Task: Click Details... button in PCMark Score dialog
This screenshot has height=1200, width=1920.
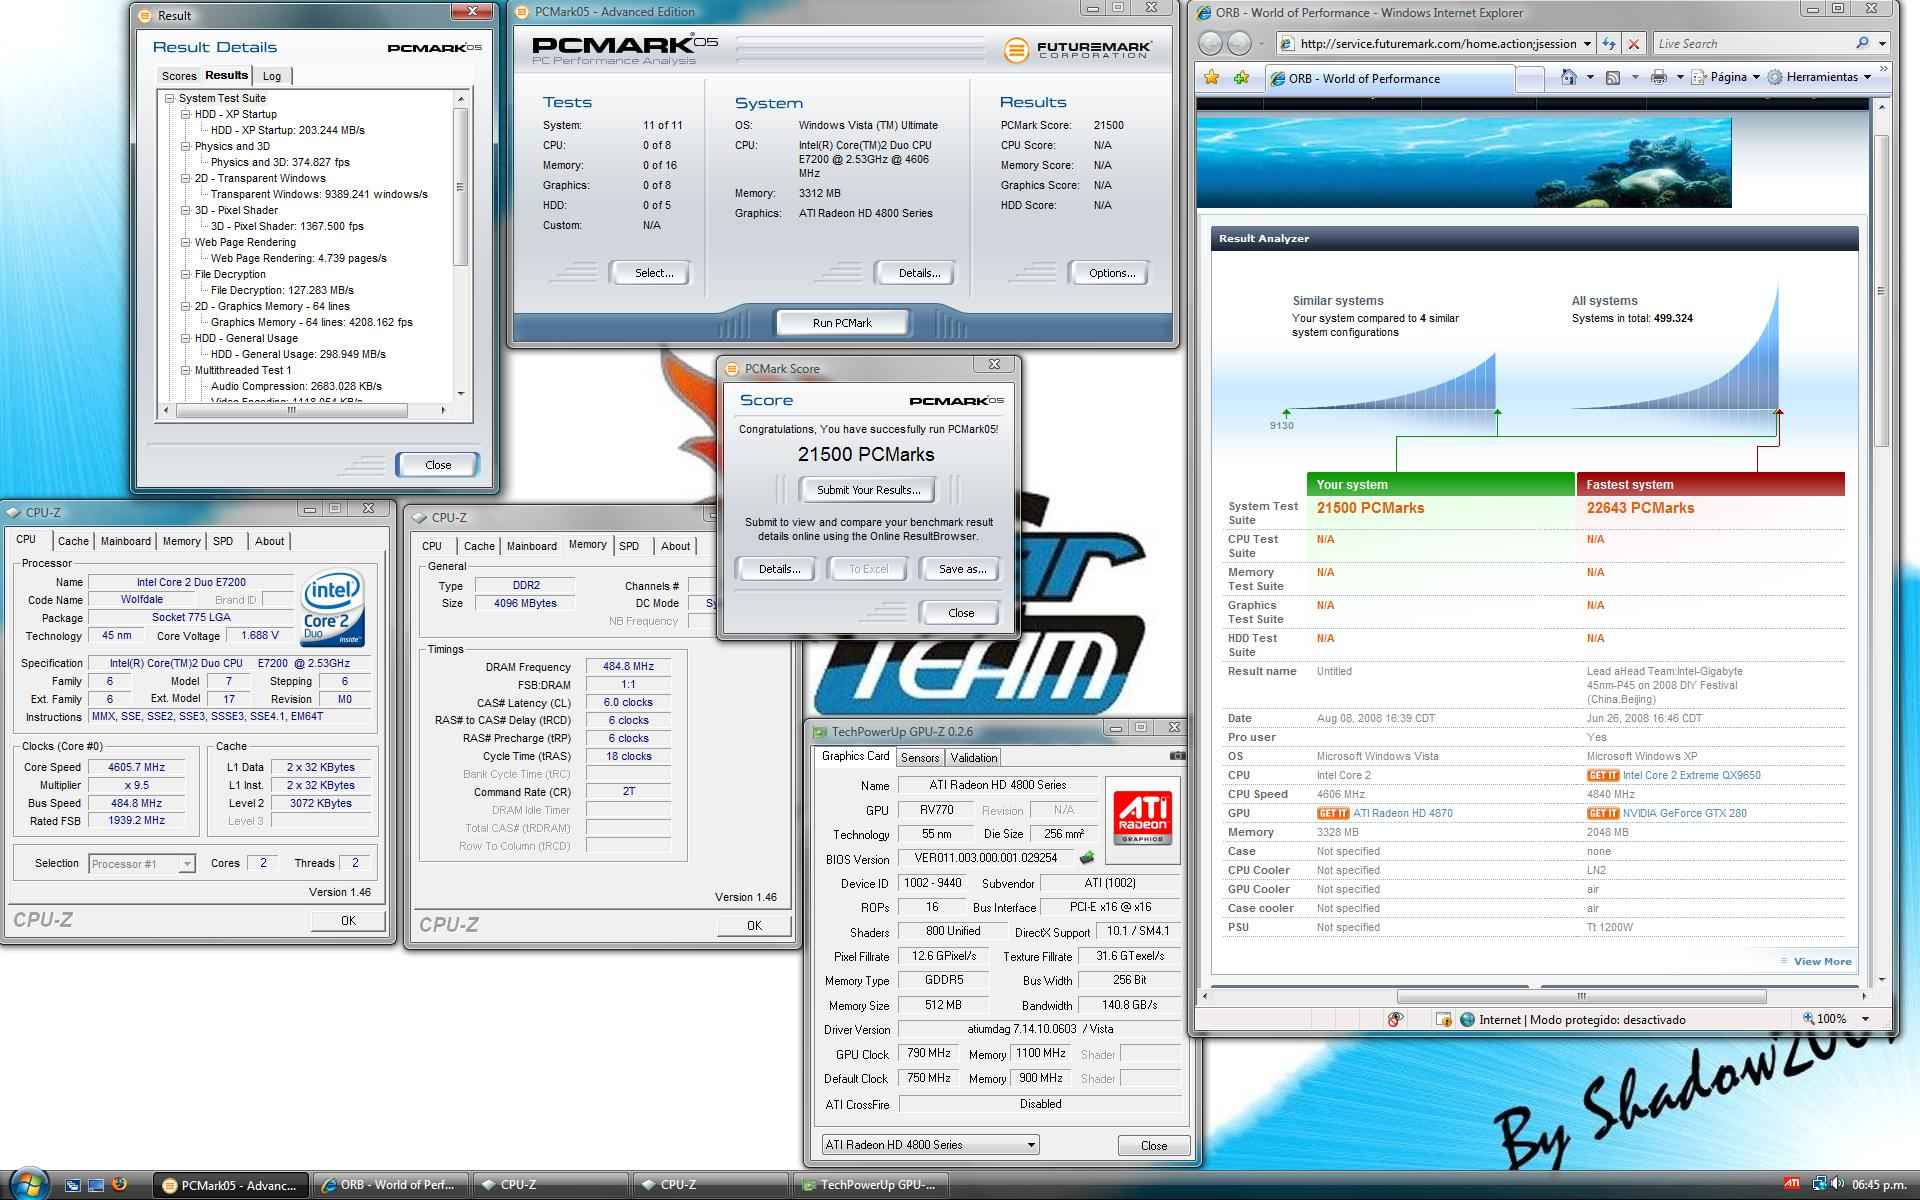Action: click(x=779, y=569)
